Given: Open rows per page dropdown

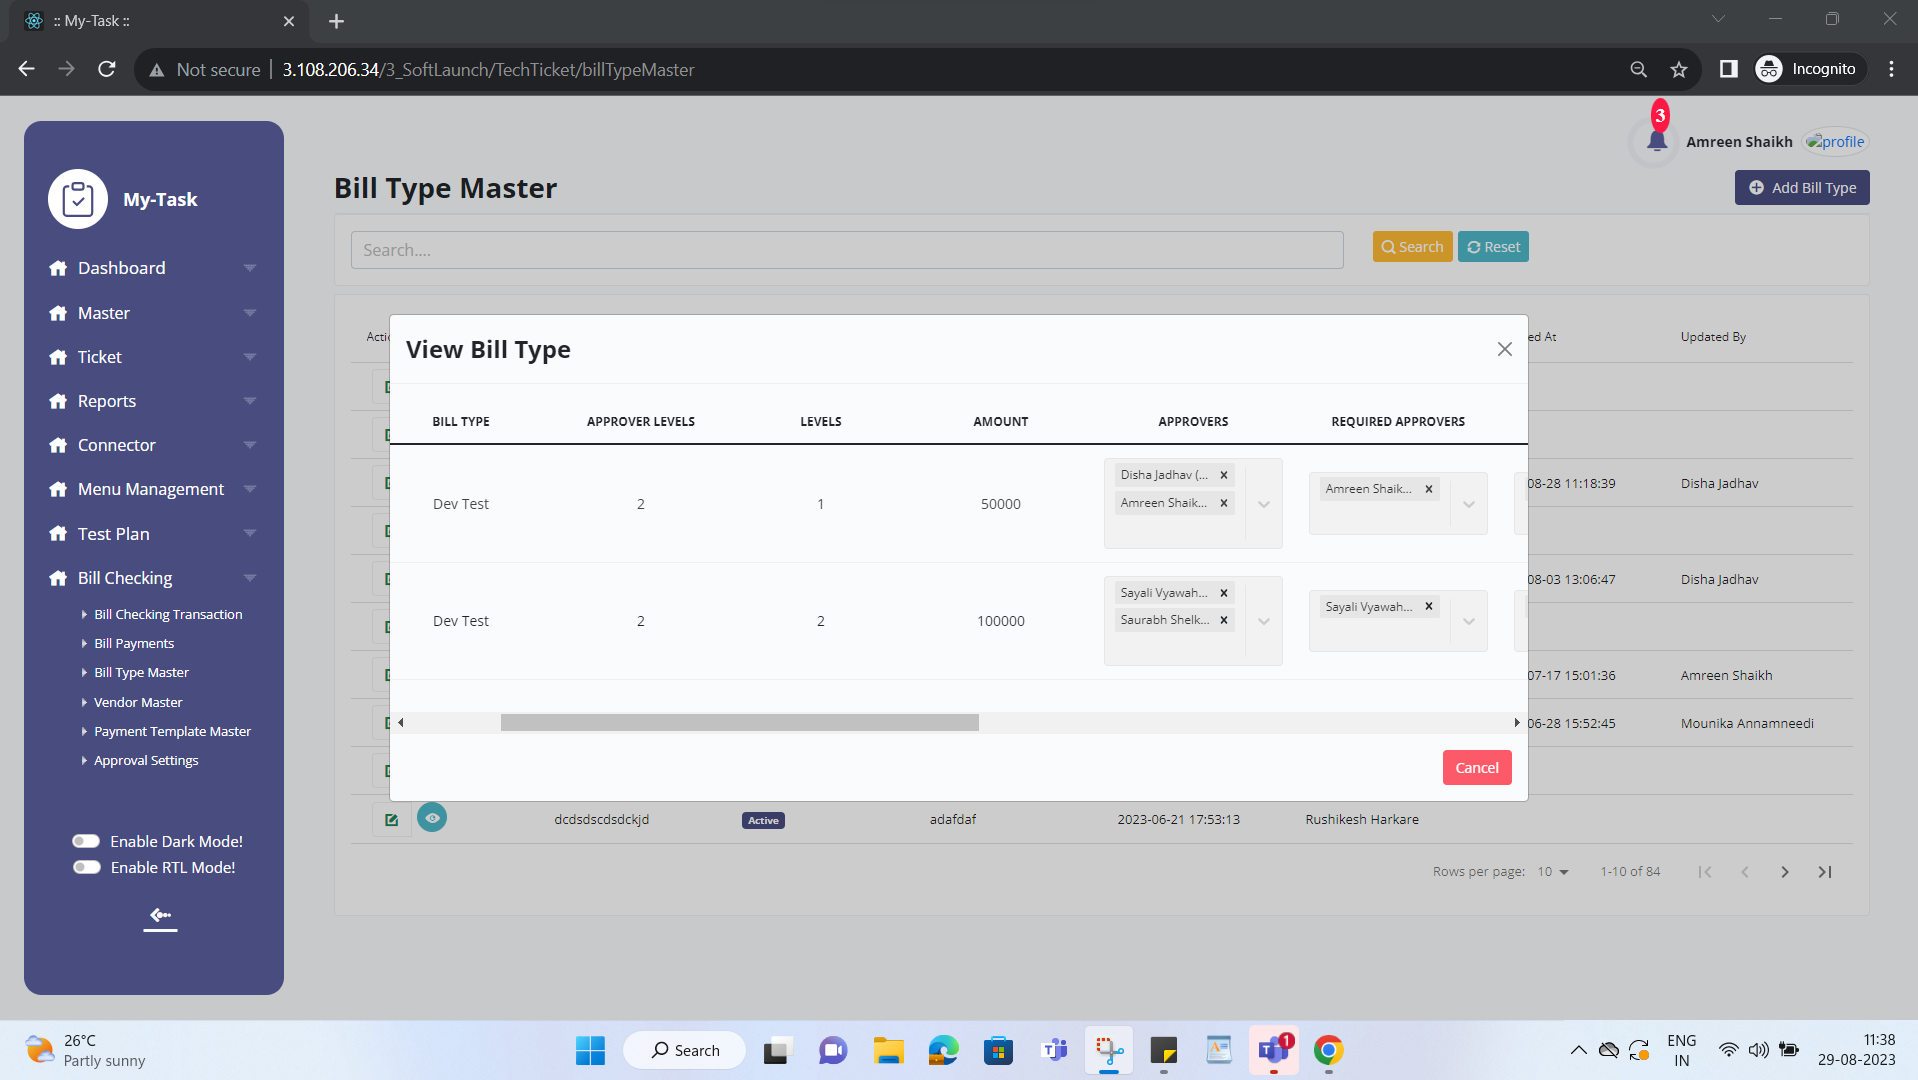Looking at the screenshot, I should (x=1553, y=872).
